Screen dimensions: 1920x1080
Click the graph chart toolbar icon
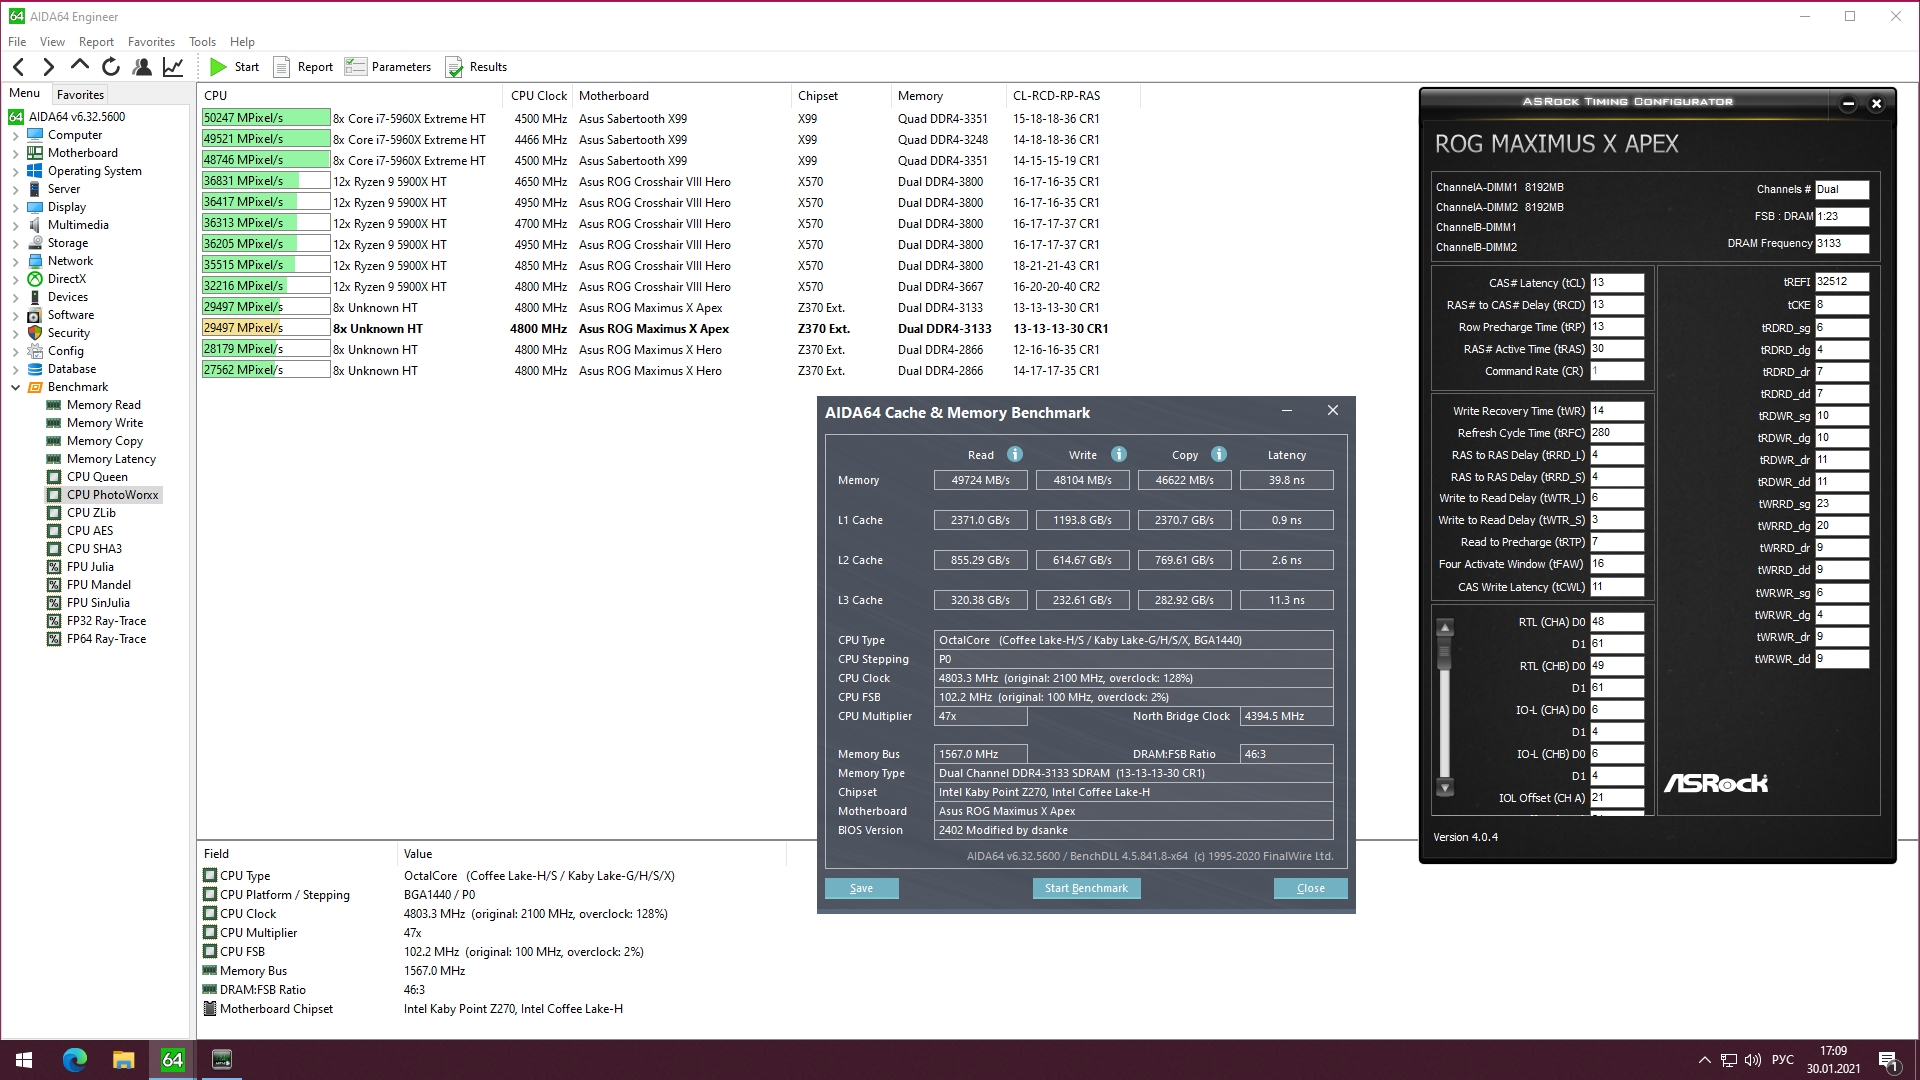[173, 67]
